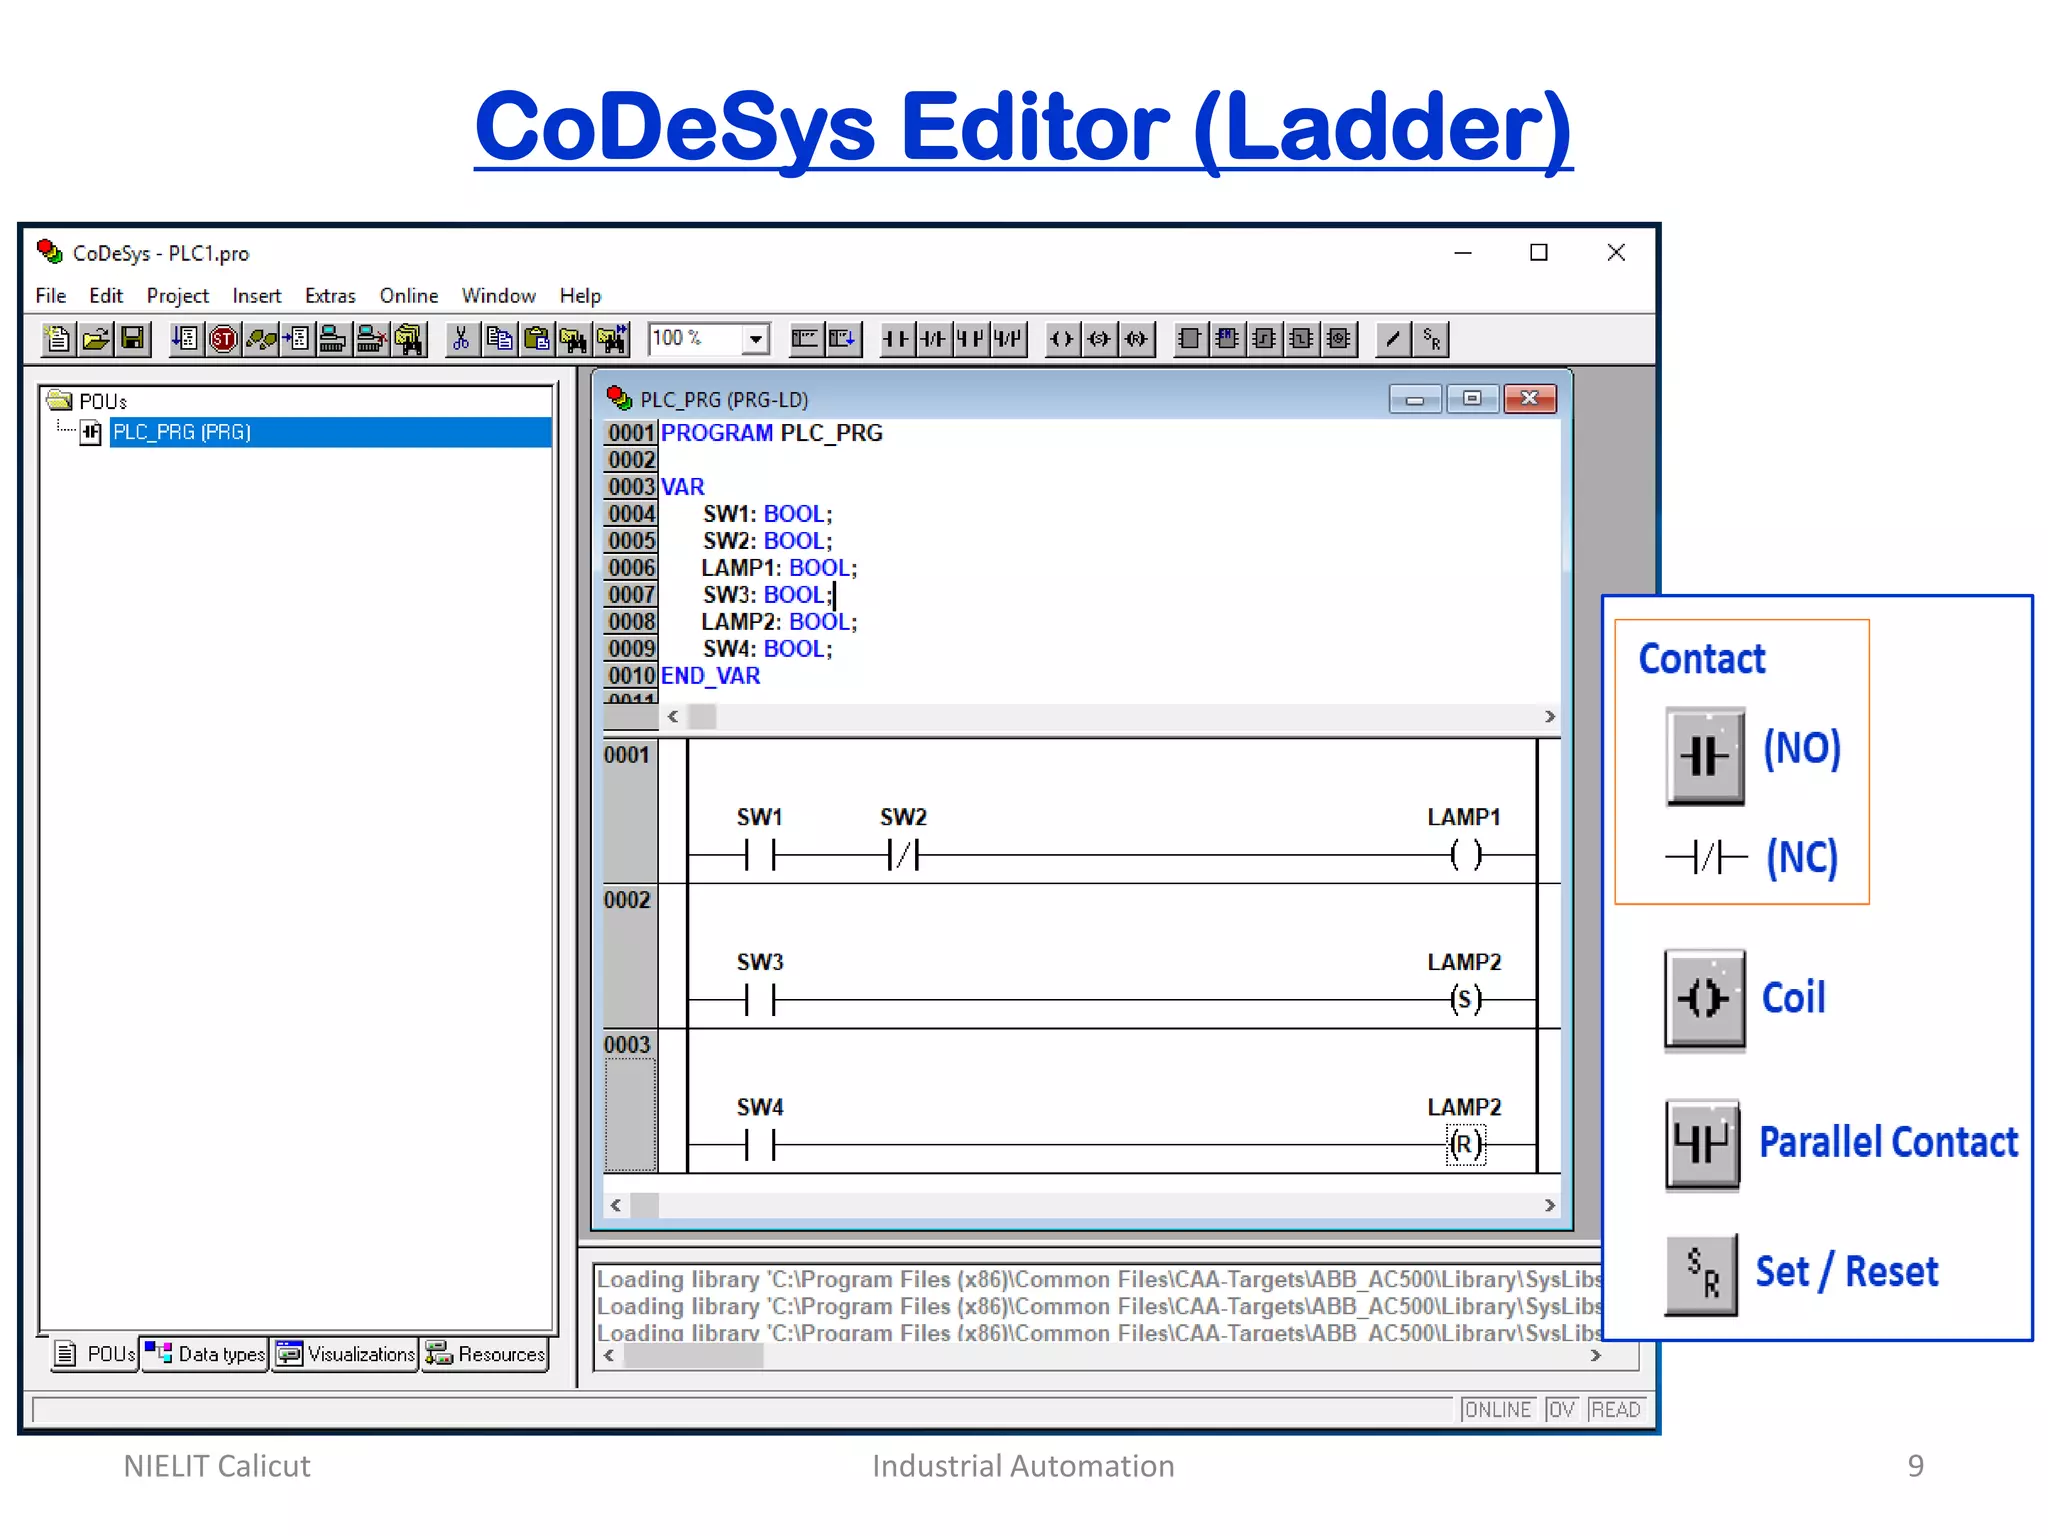Click network number 0002 in ladder editor
This screenshot has width=2048, height=1536.
pyautogui.click(x=627, y=900)
